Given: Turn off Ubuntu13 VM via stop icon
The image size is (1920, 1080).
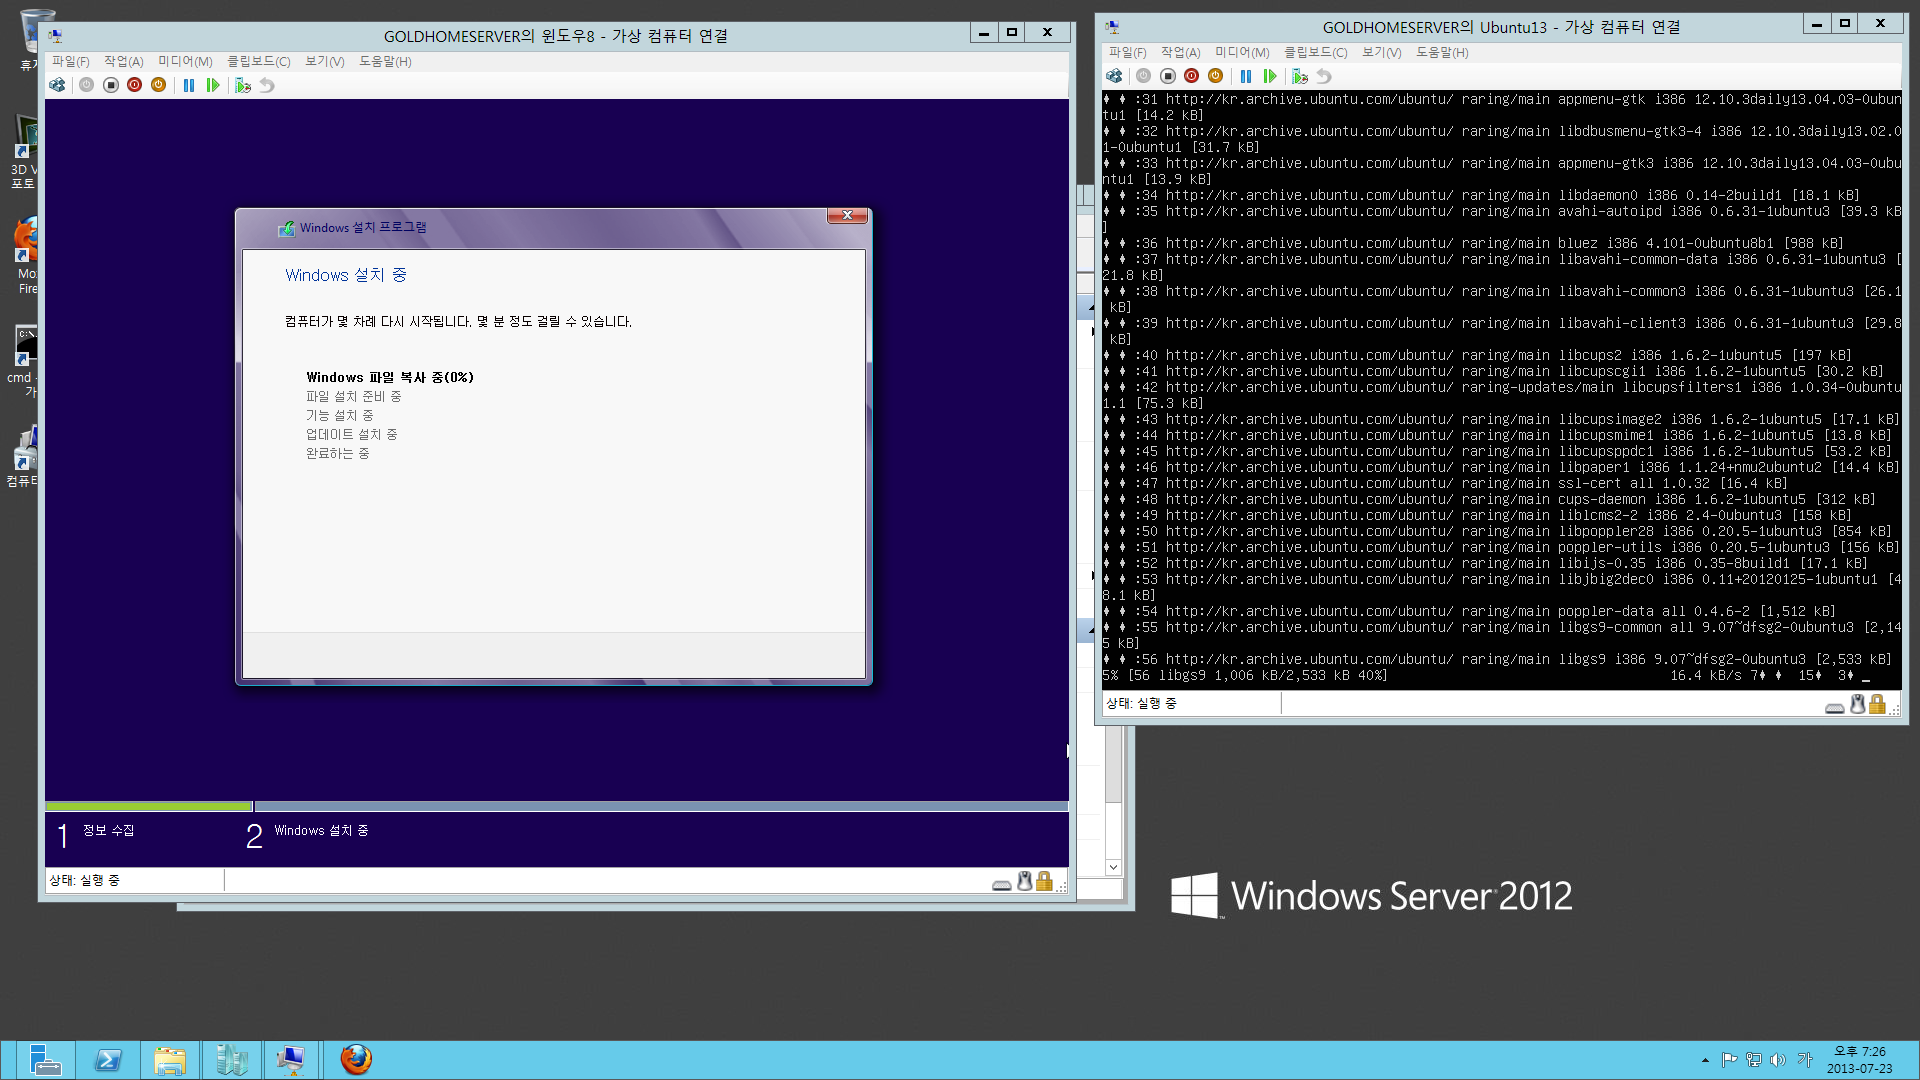Looking at the screenshot, I should pyautogui.click(x=1168, y=76).
